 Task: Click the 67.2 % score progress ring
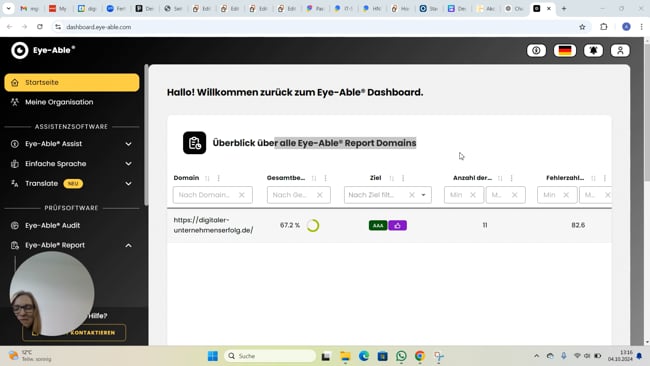coord(313,225)
